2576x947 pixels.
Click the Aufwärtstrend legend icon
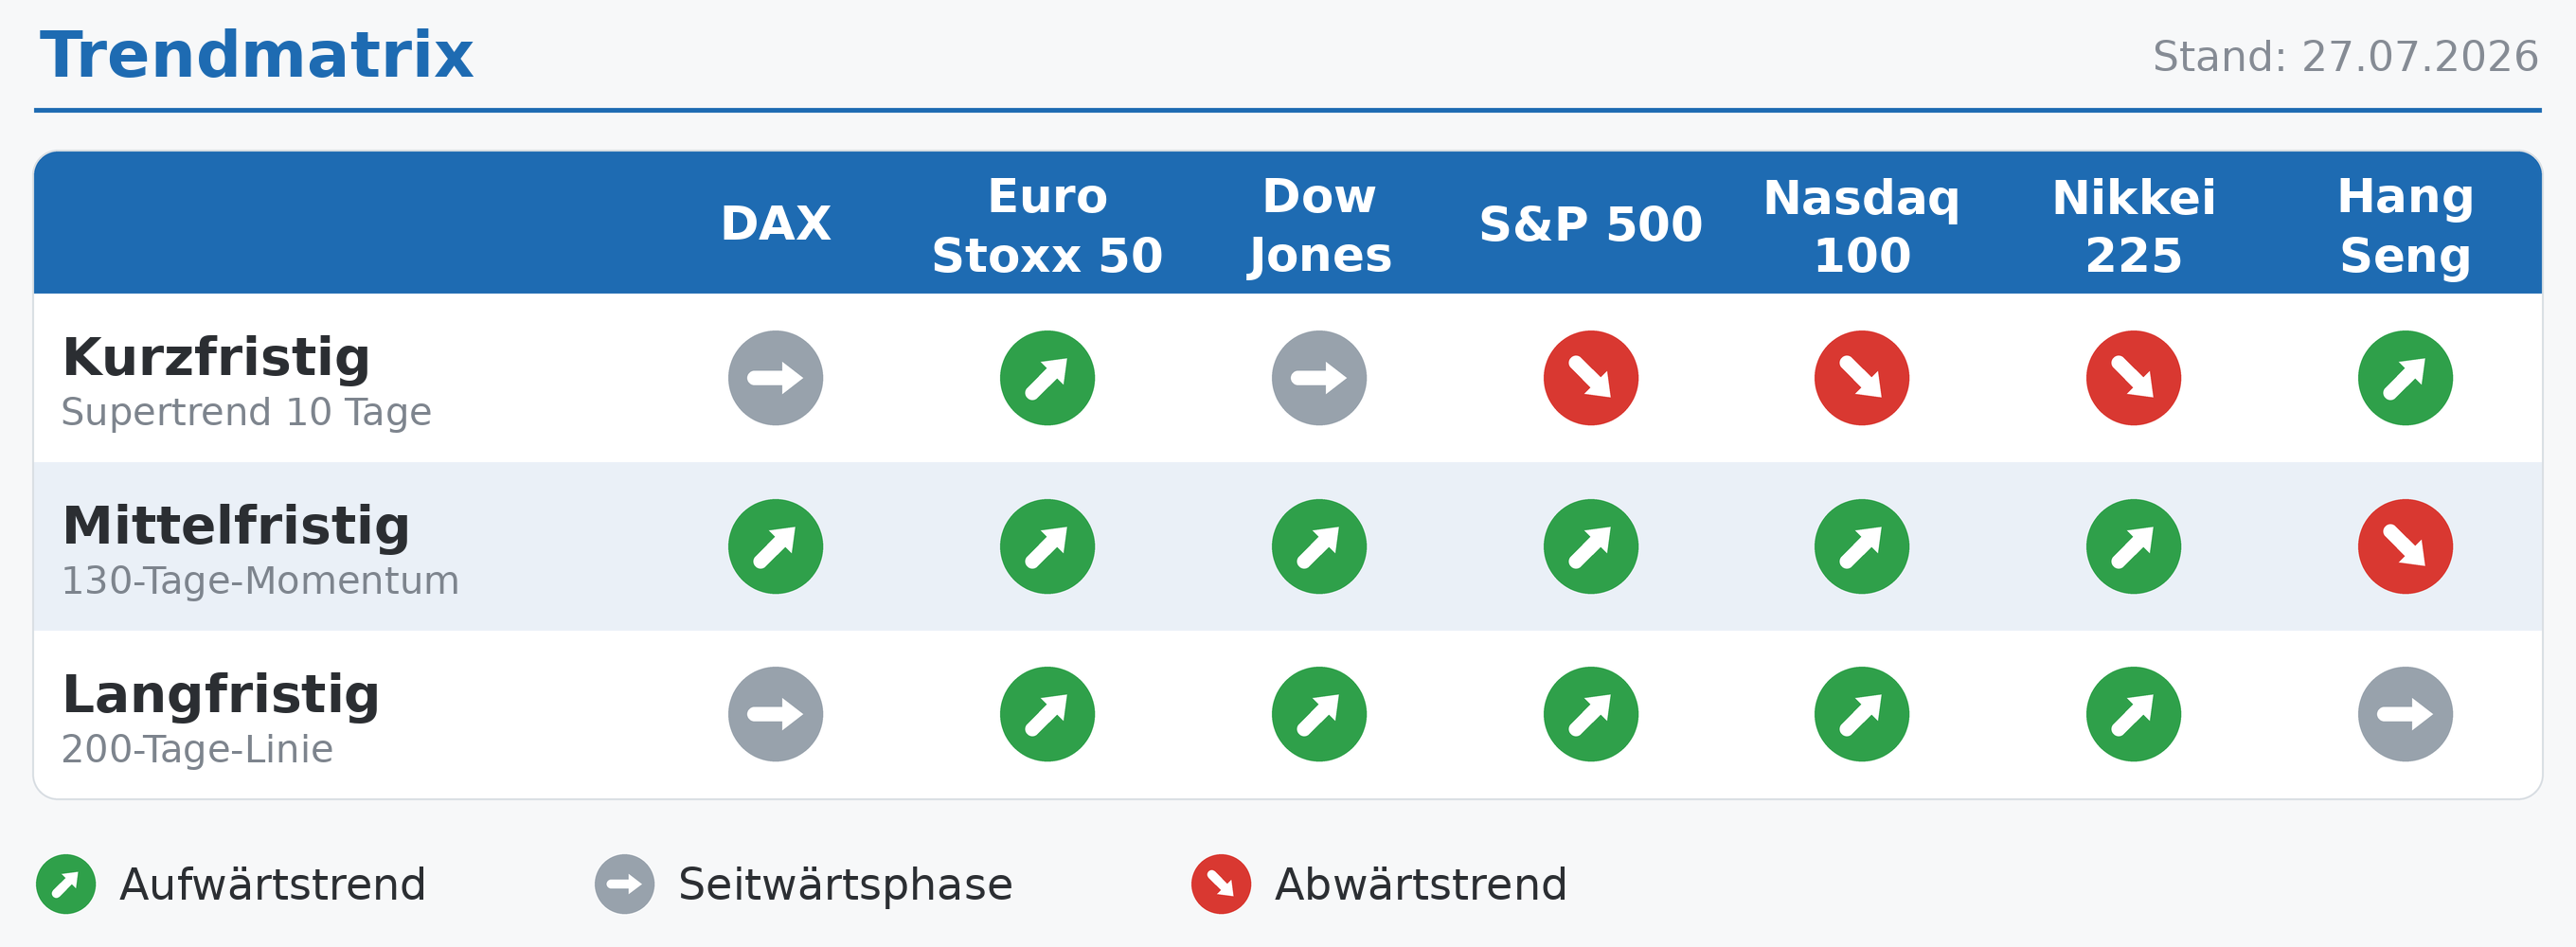[x=65, y=884]
